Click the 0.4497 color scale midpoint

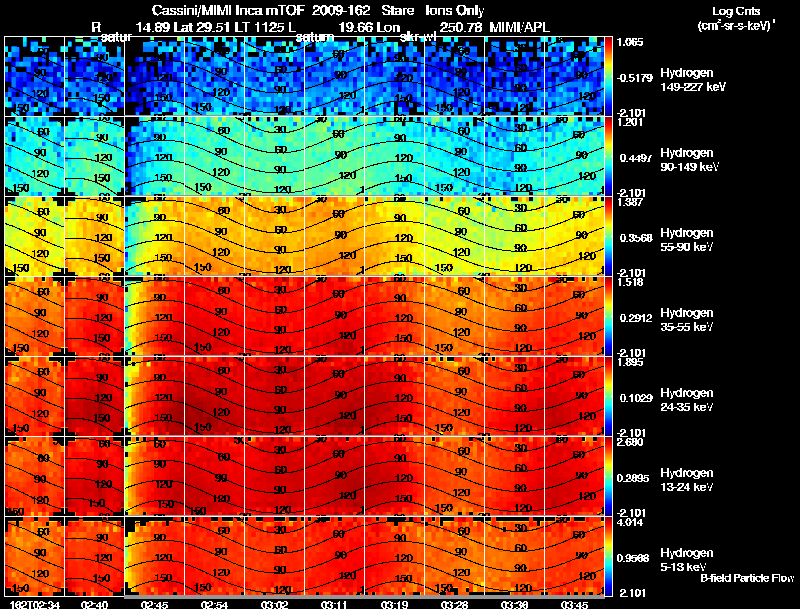click(x=636, y=158)
